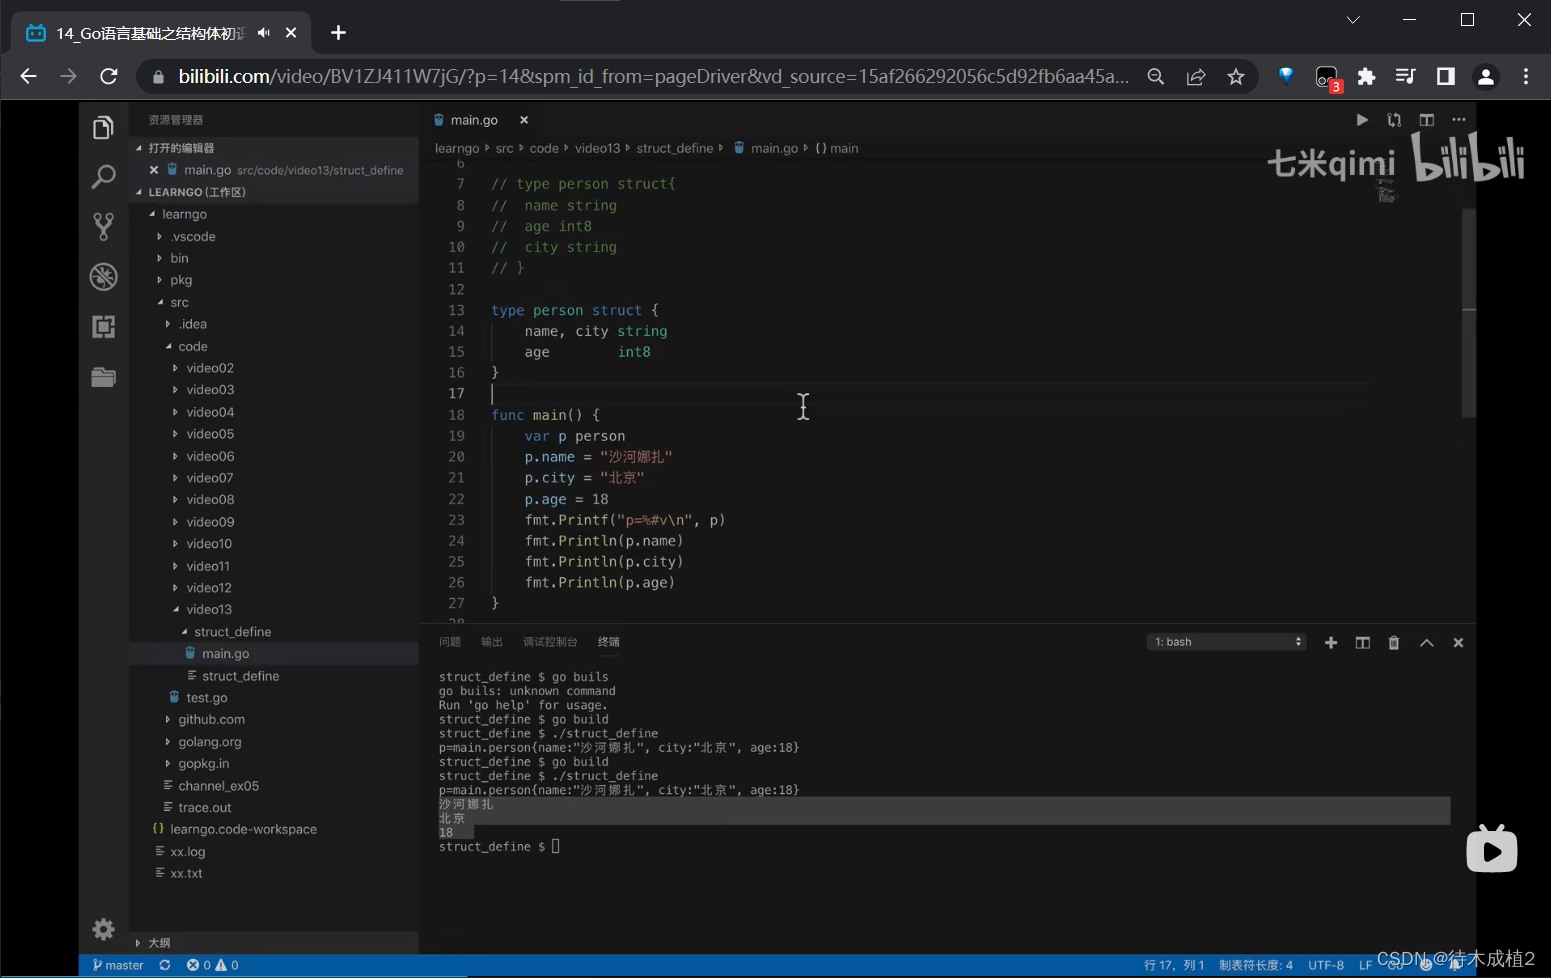The image size is (1551, 978).
Task: Switch to the Problems panel tab
Action: [x=450, y=642]
